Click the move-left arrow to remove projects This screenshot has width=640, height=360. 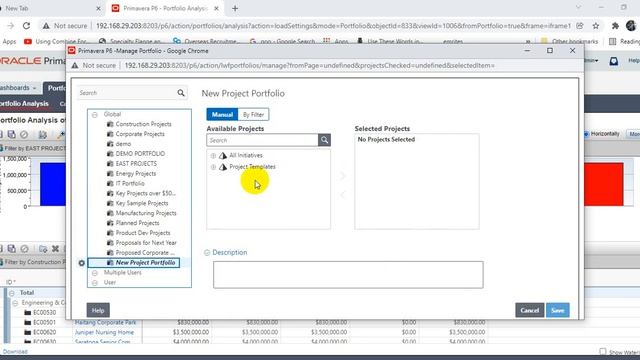click(342, 194)
